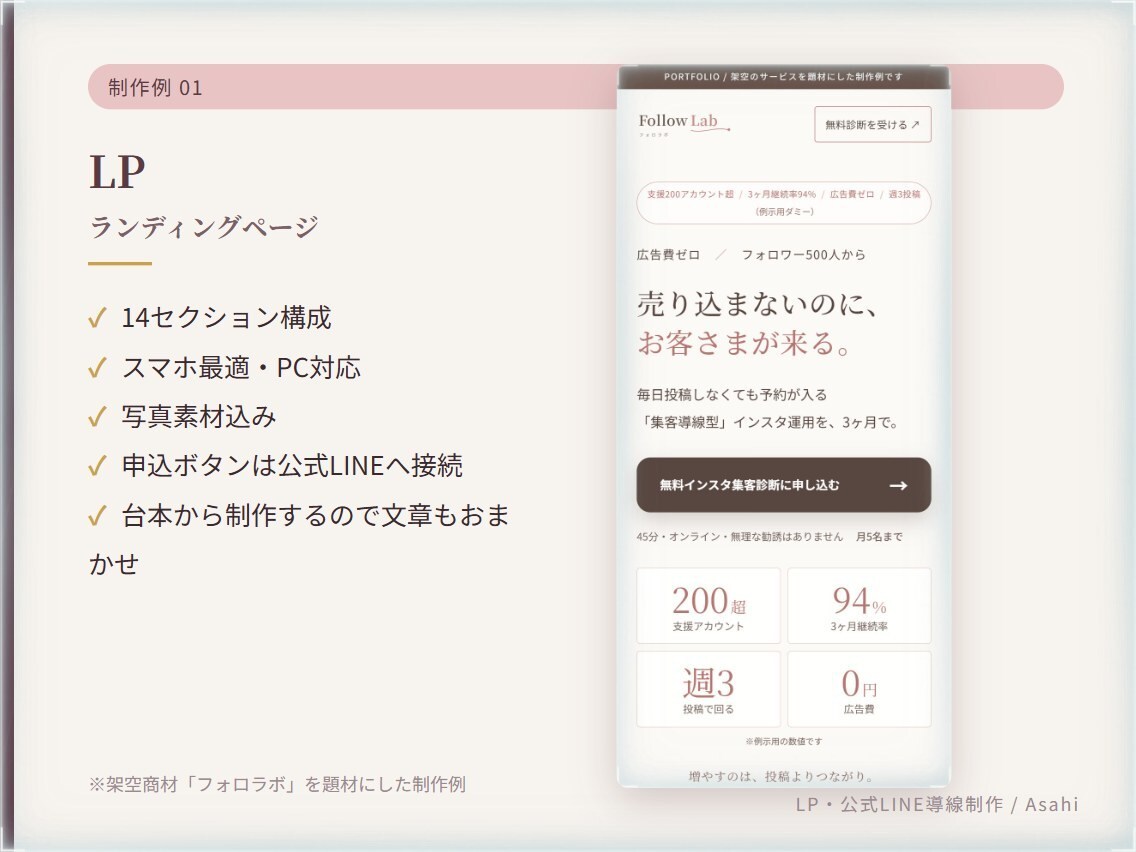Viewport: 1136px width, 852px height.
Task: Click the 支援200アカウント超 stats pill
Action: [783, 203]
